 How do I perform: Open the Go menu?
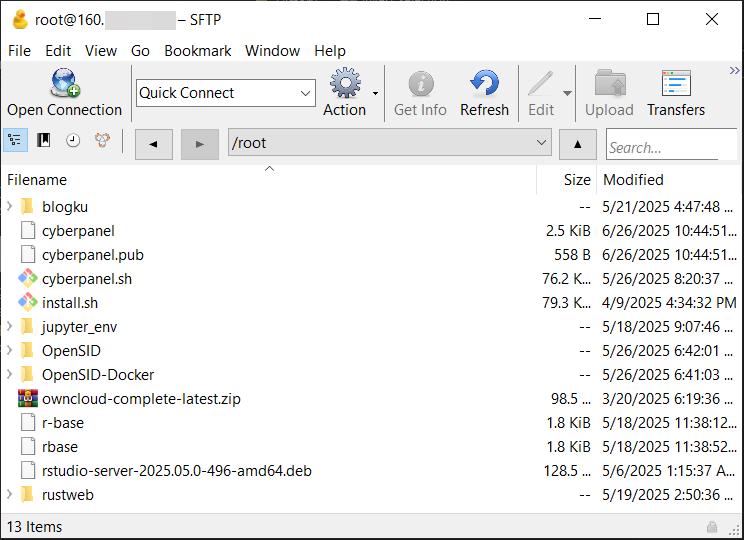tap(140, 51)
